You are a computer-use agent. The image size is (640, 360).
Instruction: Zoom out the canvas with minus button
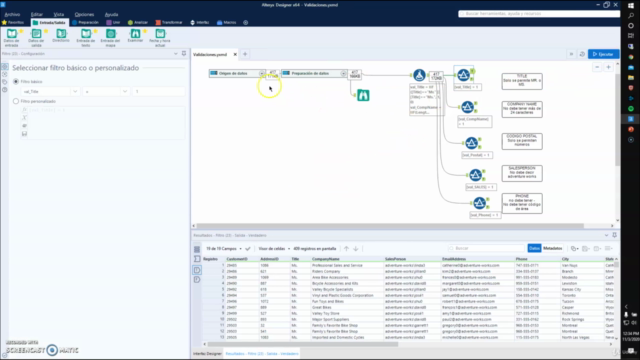coord(597,67)
